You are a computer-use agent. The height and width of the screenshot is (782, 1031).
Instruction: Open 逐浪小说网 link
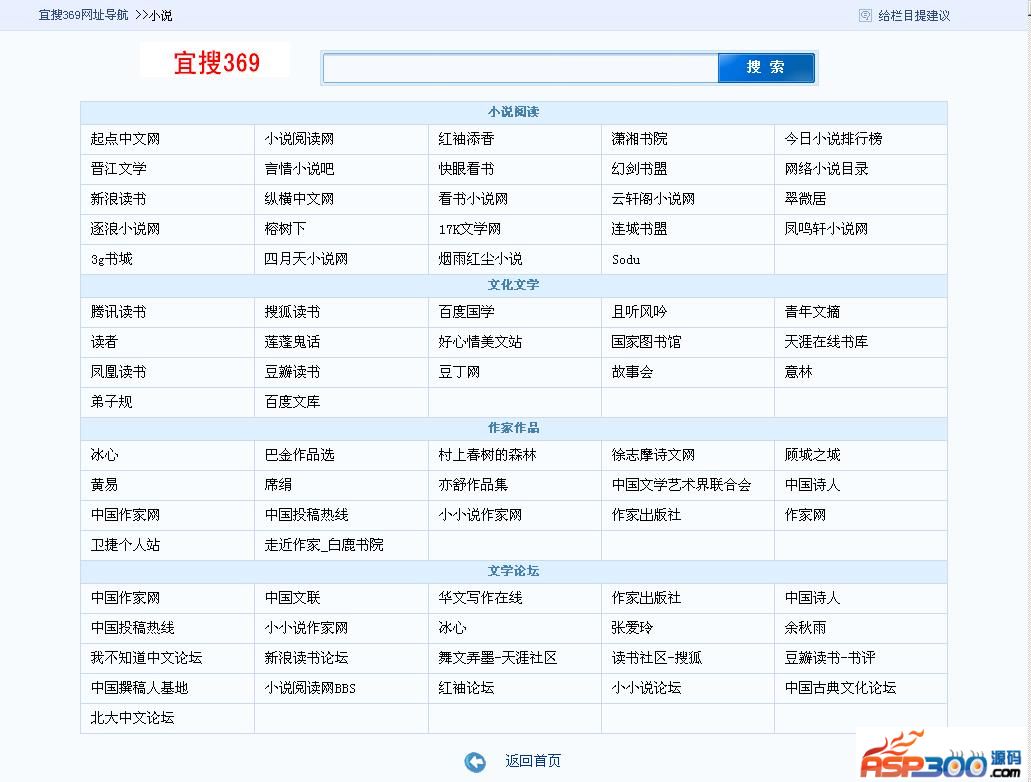pos(125,229)
